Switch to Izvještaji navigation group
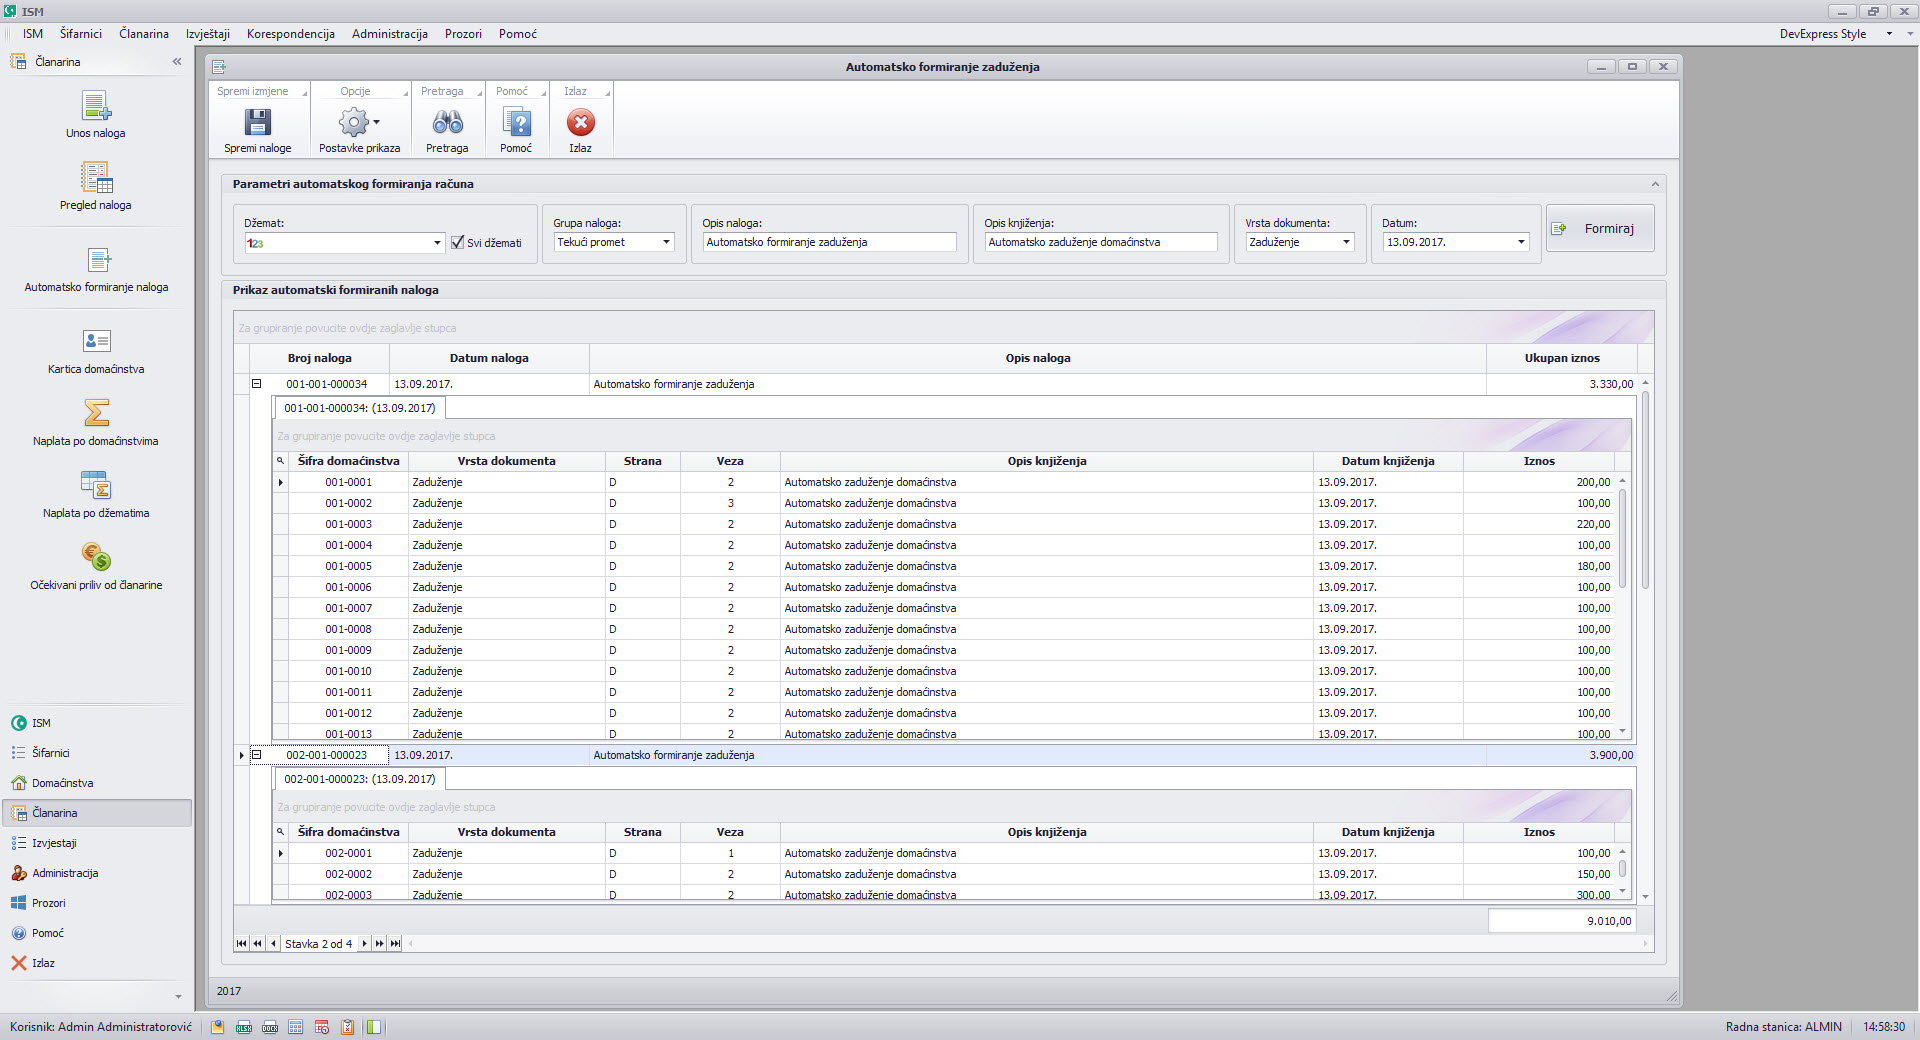The height and width of the screenshot is (1040, 1920). point(96,843)
